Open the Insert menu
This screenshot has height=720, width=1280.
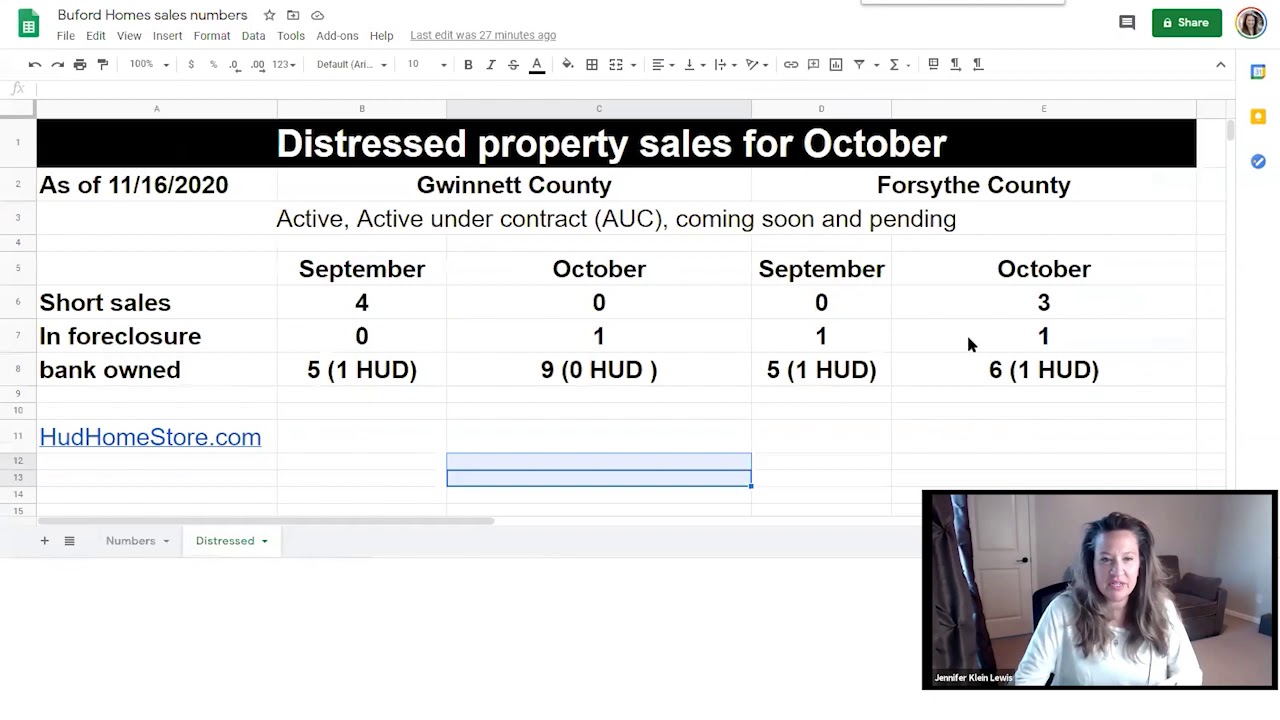167,35
